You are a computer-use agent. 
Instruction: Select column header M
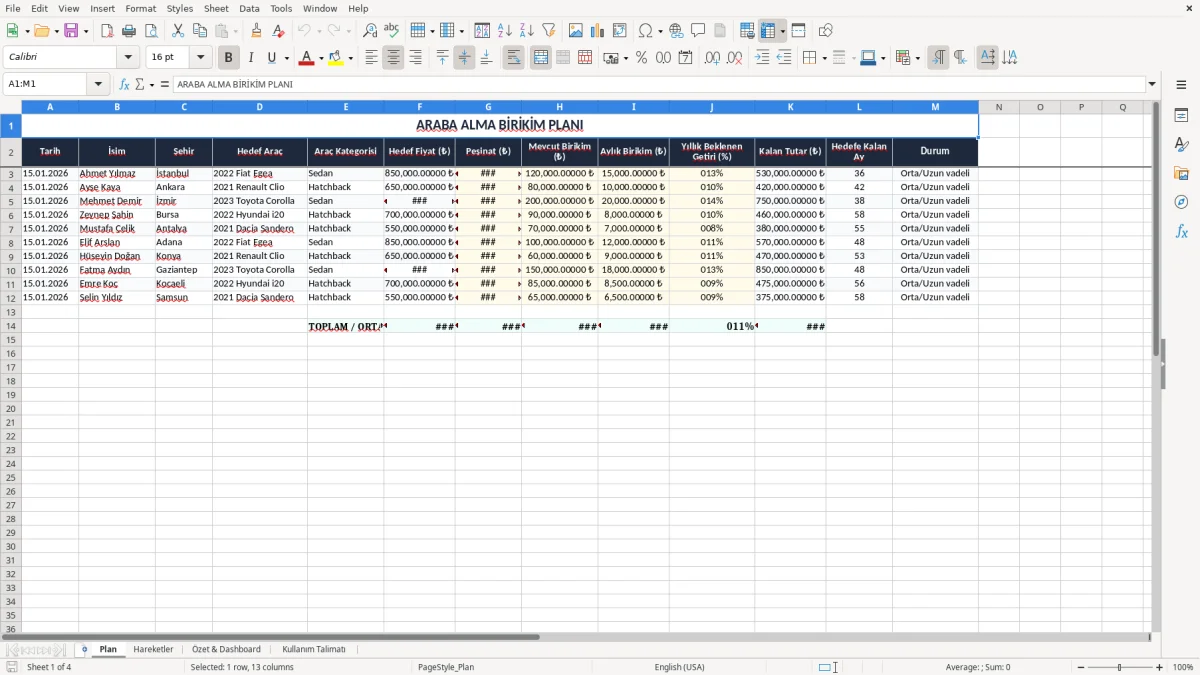pos(935,107)
